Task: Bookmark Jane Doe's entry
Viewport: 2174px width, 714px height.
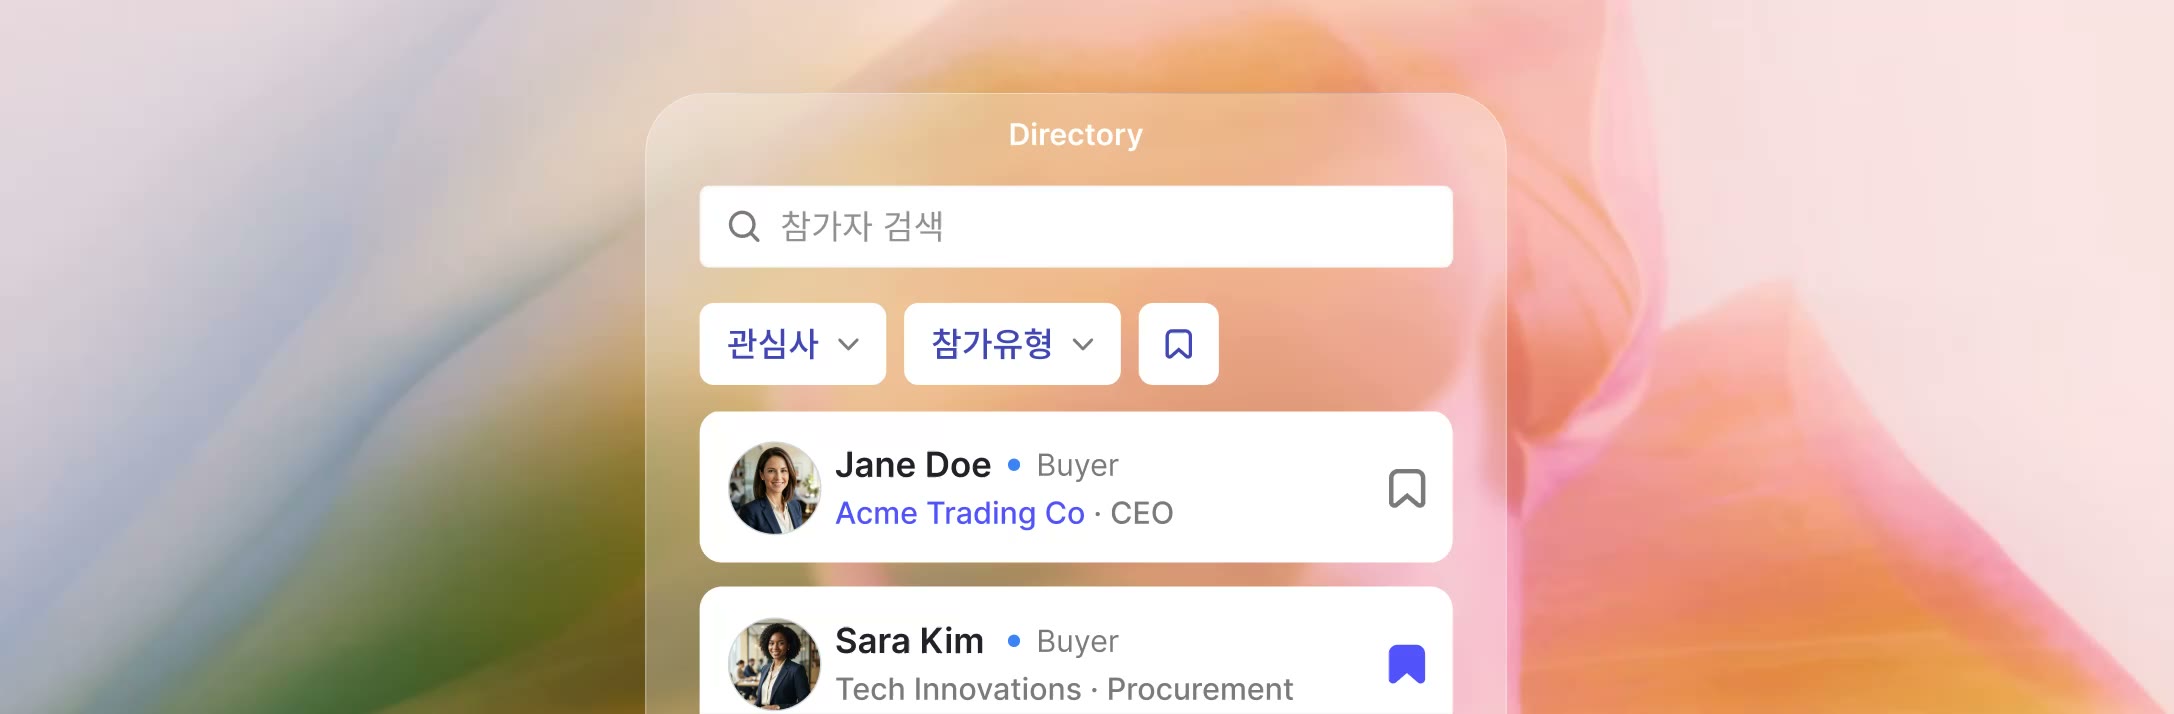Action: 1406,488
